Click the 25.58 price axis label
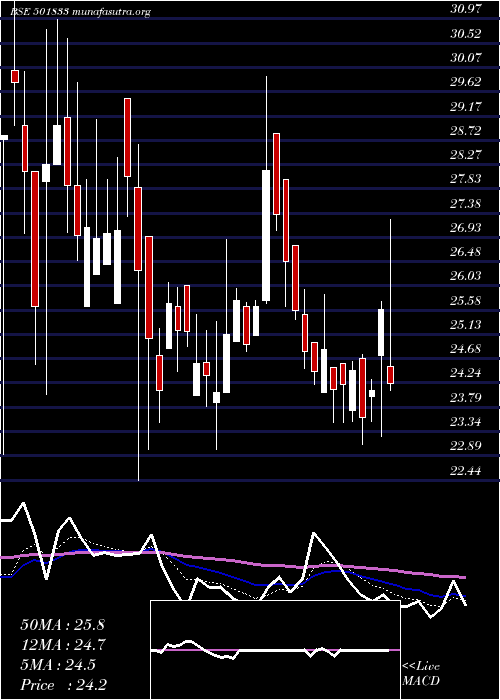This screenshot has width=500, height=700. (x=466, y=300)
